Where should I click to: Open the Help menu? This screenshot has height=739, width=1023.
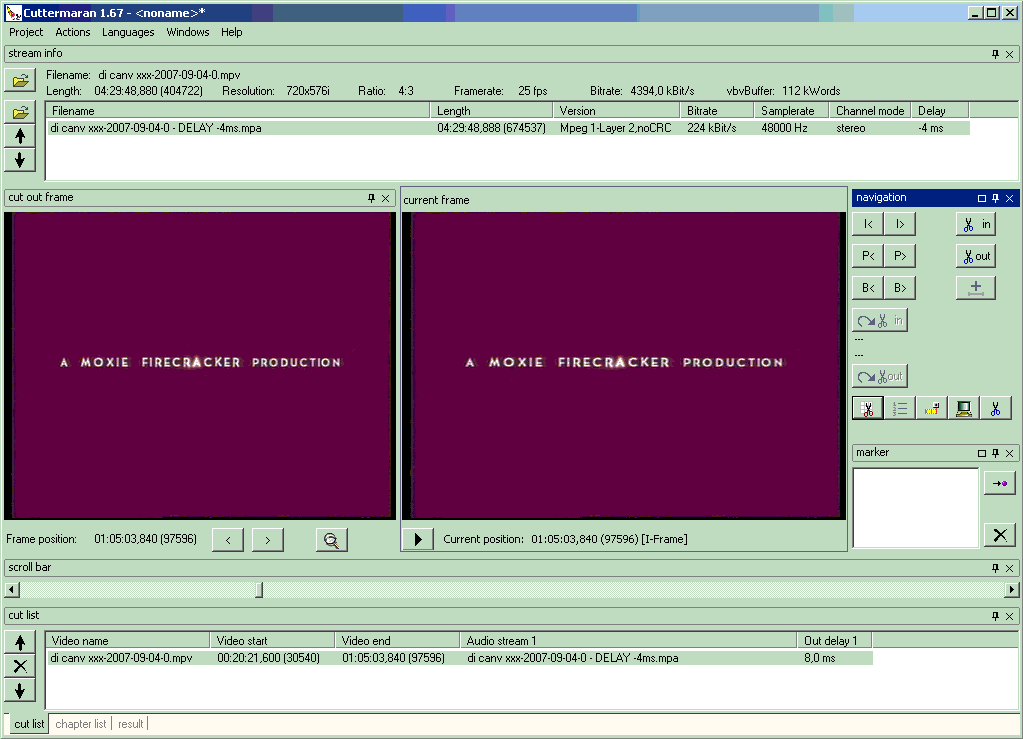coord(232,32)
